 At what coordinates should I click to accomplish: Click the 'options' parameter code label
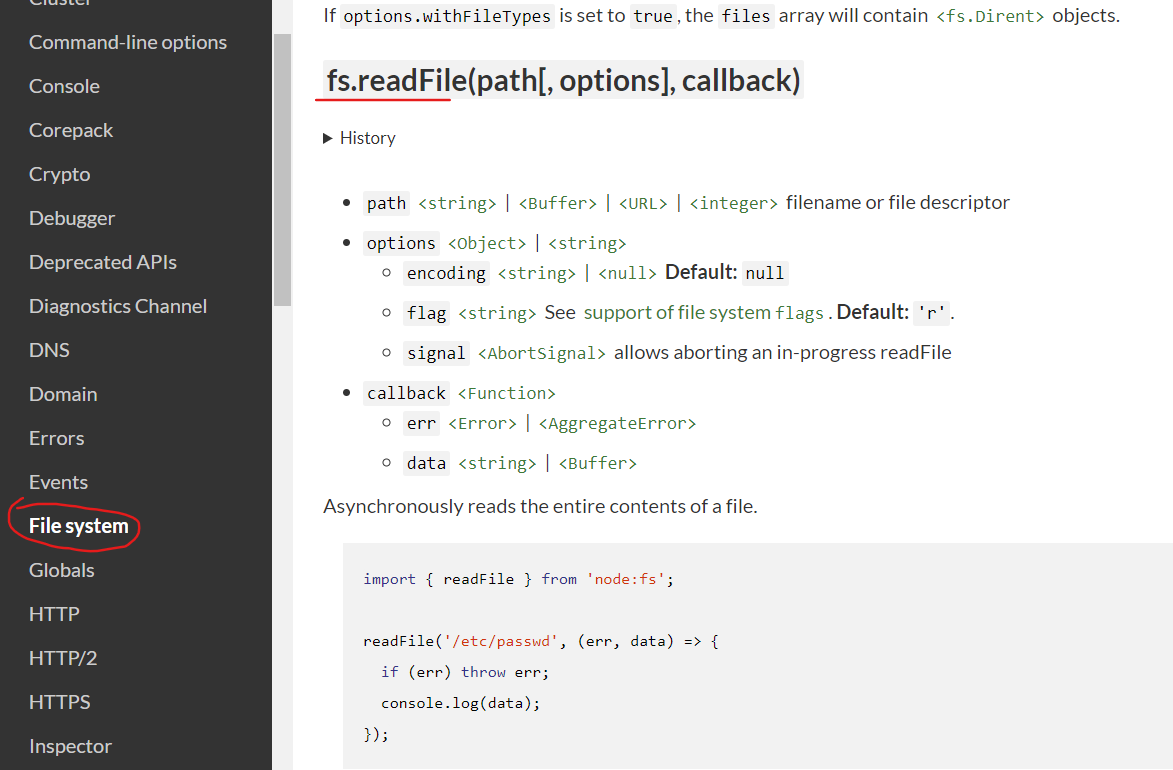pyautogui.click(x=401, y=244)
